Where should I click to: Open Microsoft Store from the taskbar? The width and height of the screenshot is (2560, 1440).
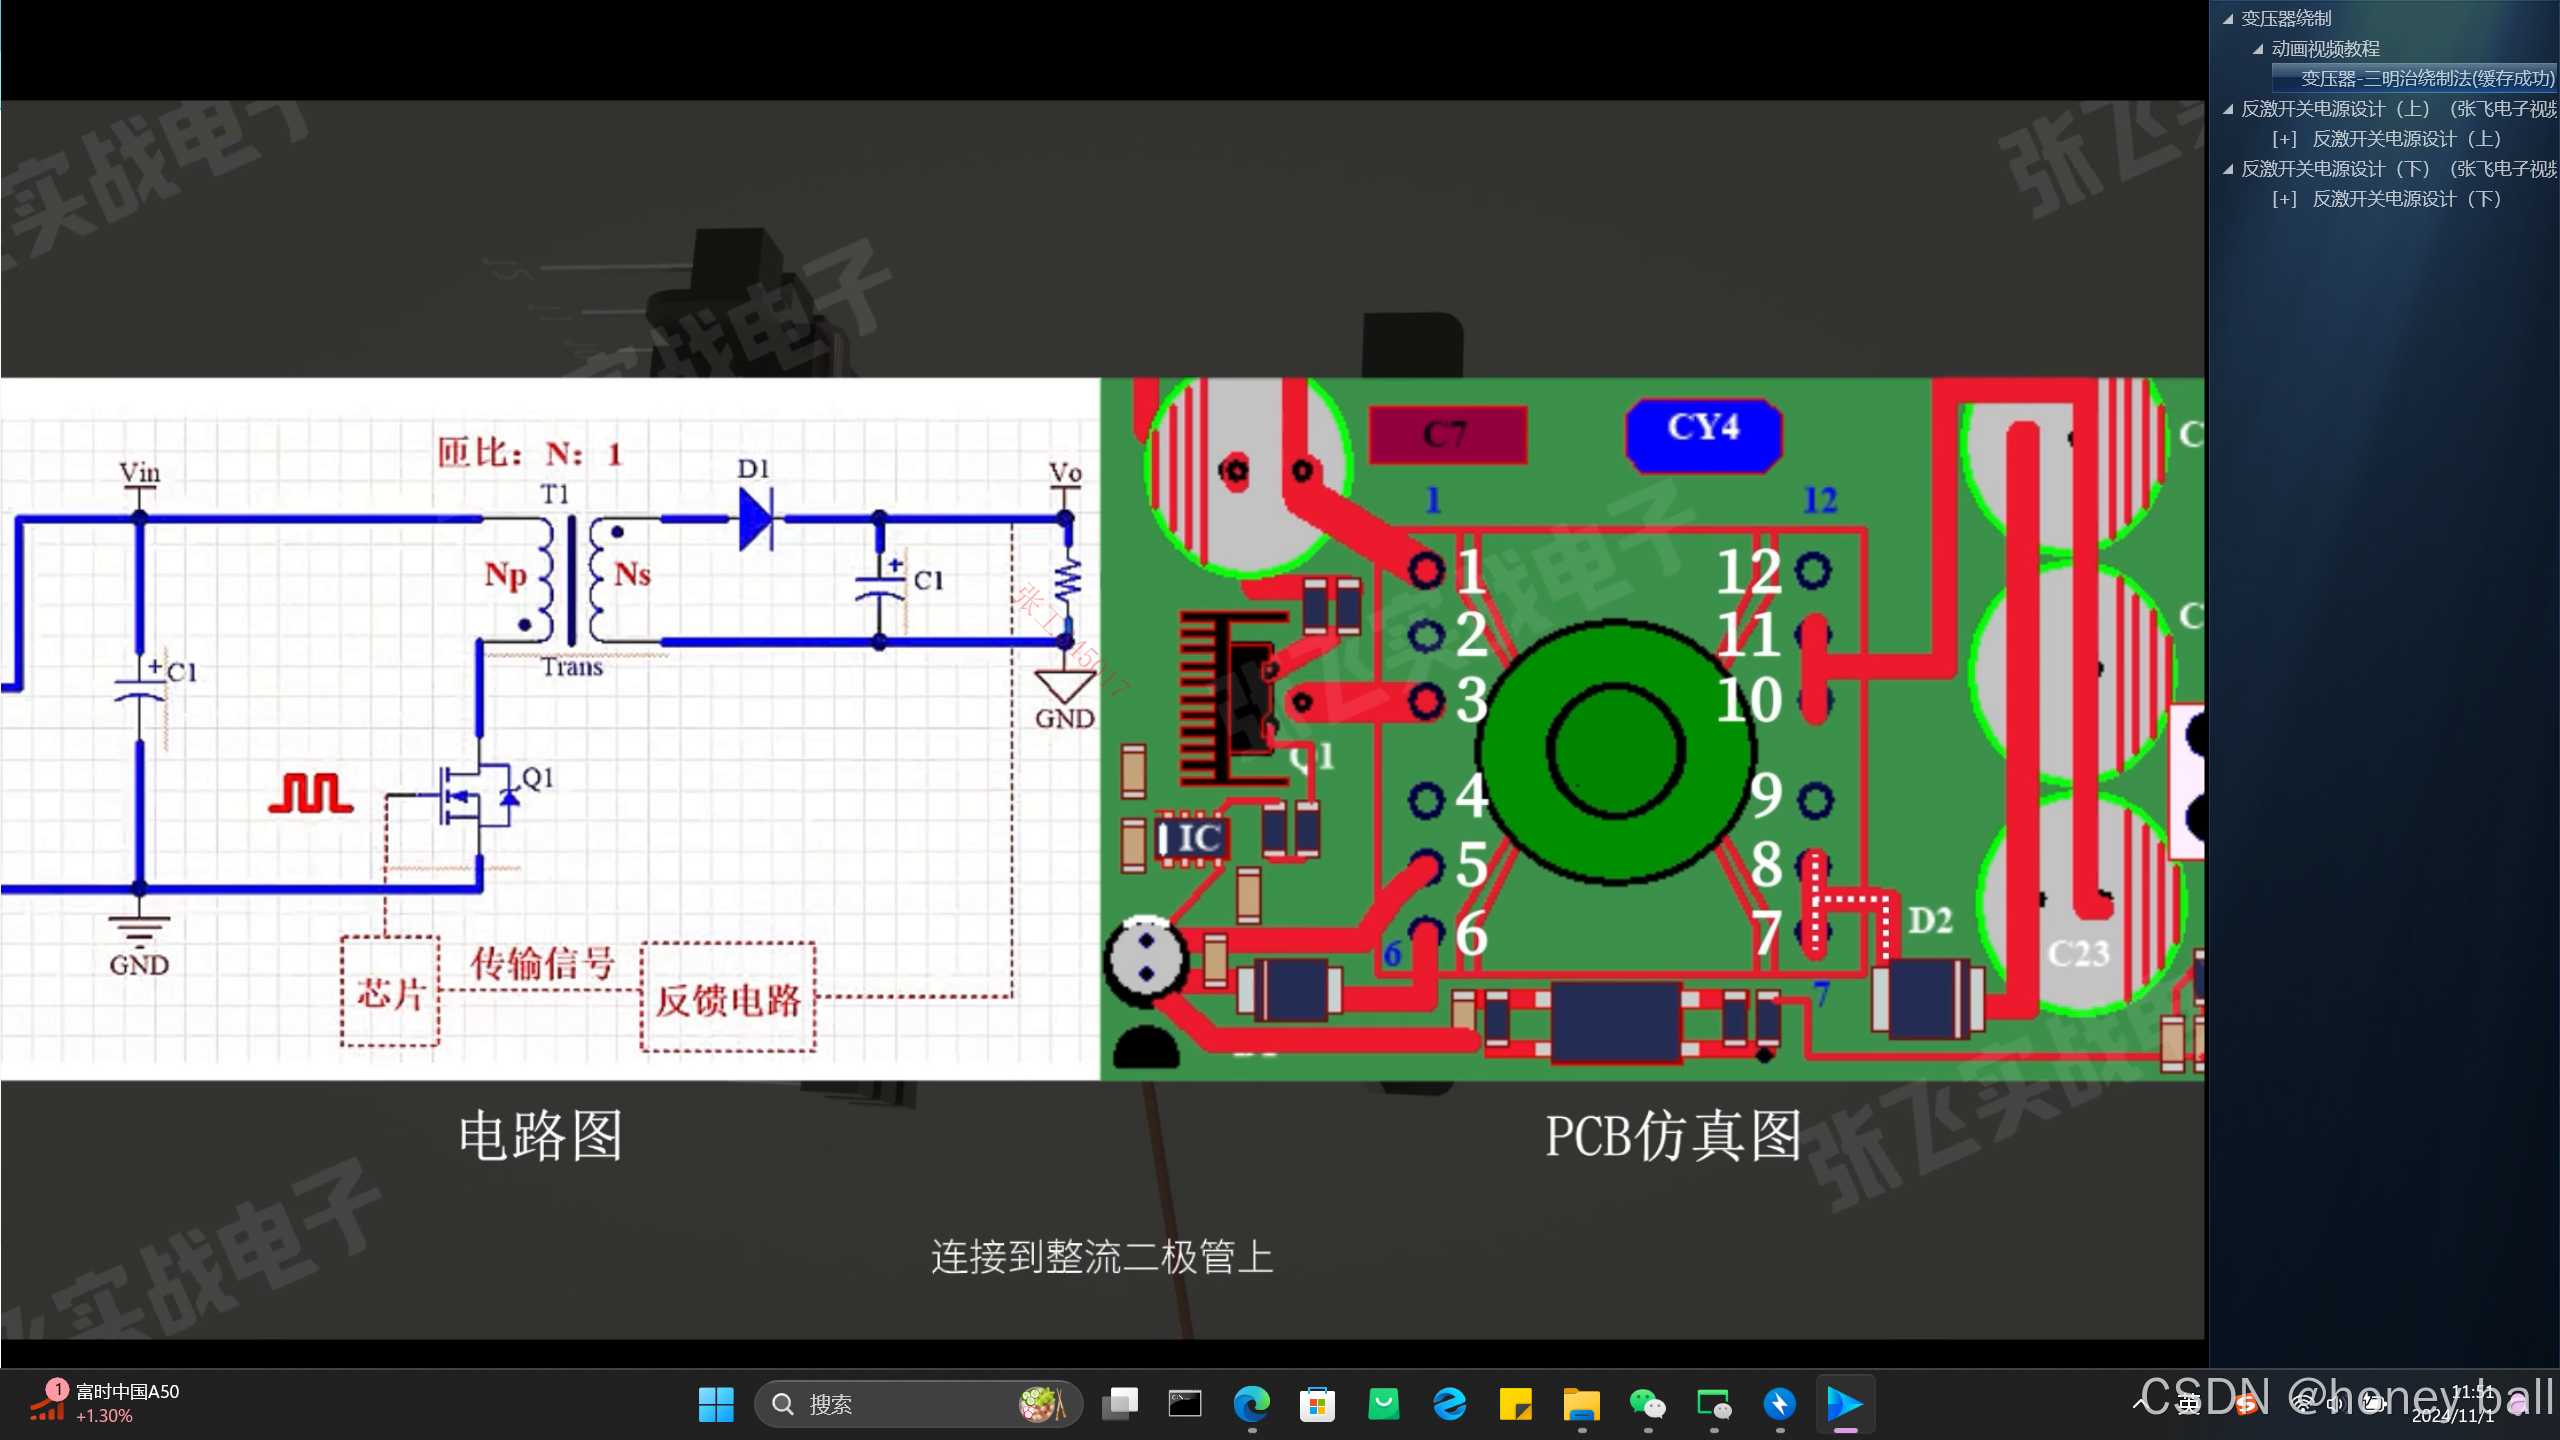(x=1317, y=1404)
